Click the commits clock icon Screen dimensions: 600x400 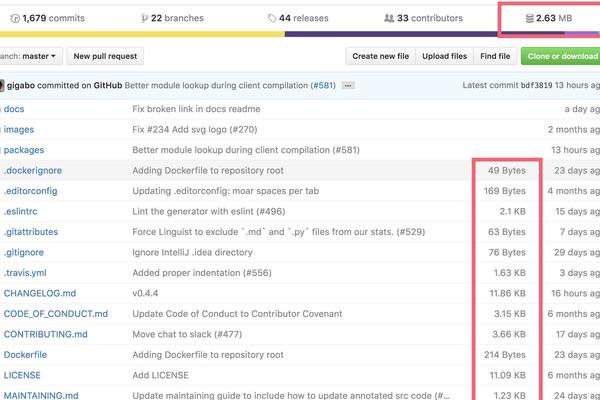point(15,18)
